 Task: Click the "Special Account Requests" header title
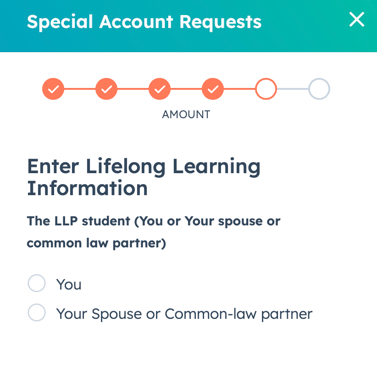click(144, 22)
